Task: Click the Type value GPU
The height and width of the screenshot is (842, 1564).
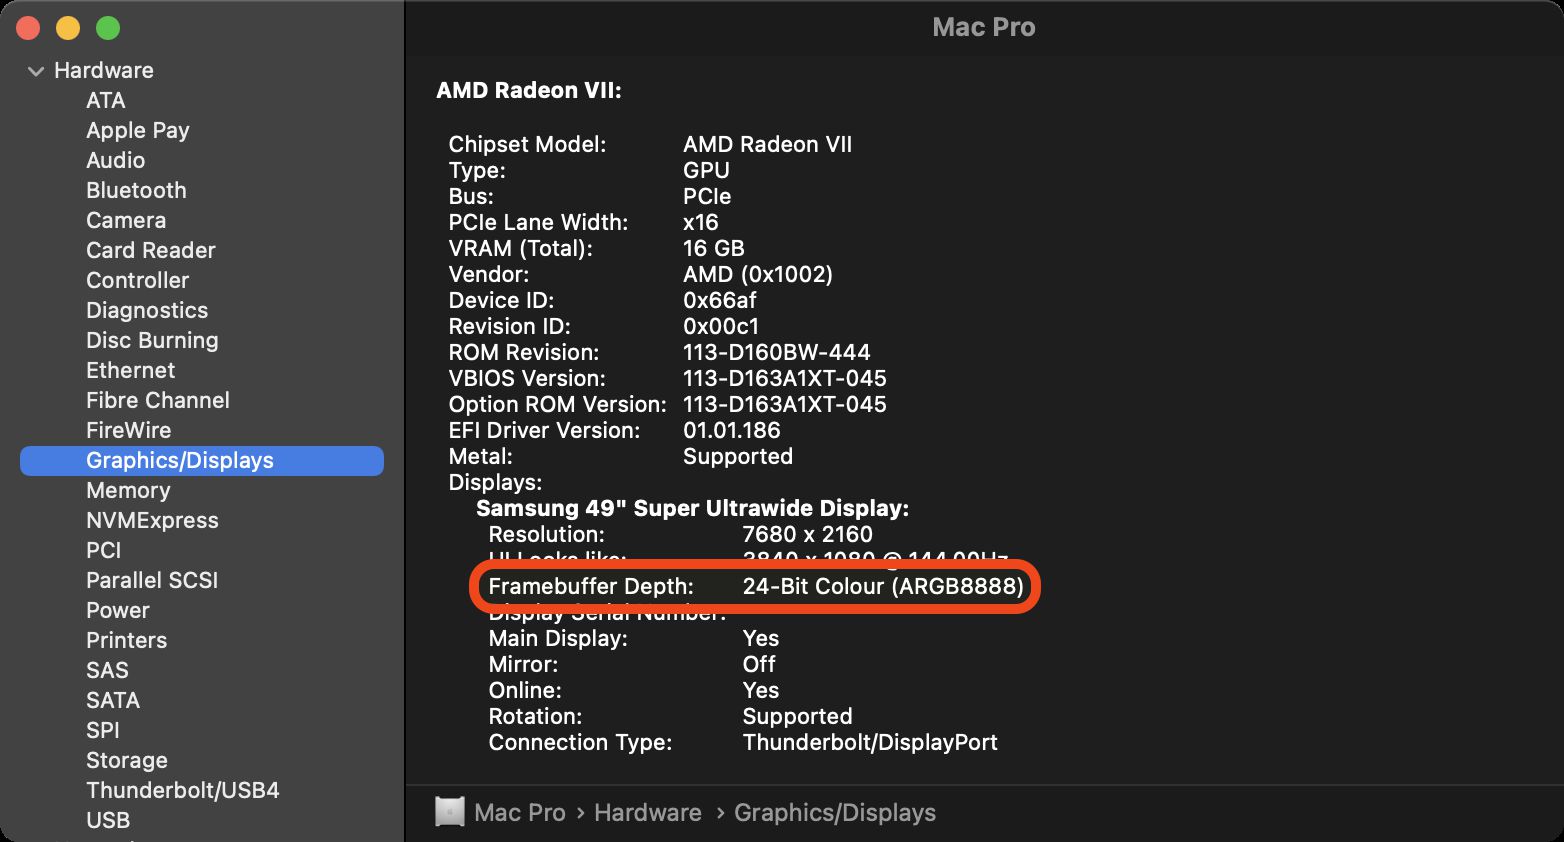Action: [x=706, y=171]
